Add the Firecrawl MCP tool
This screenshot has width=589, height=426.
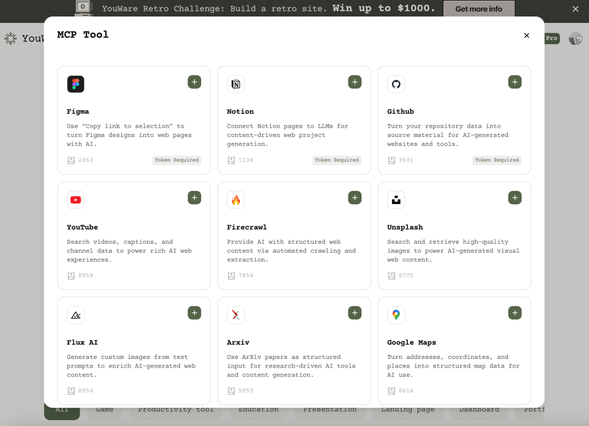tap(355, 198)
